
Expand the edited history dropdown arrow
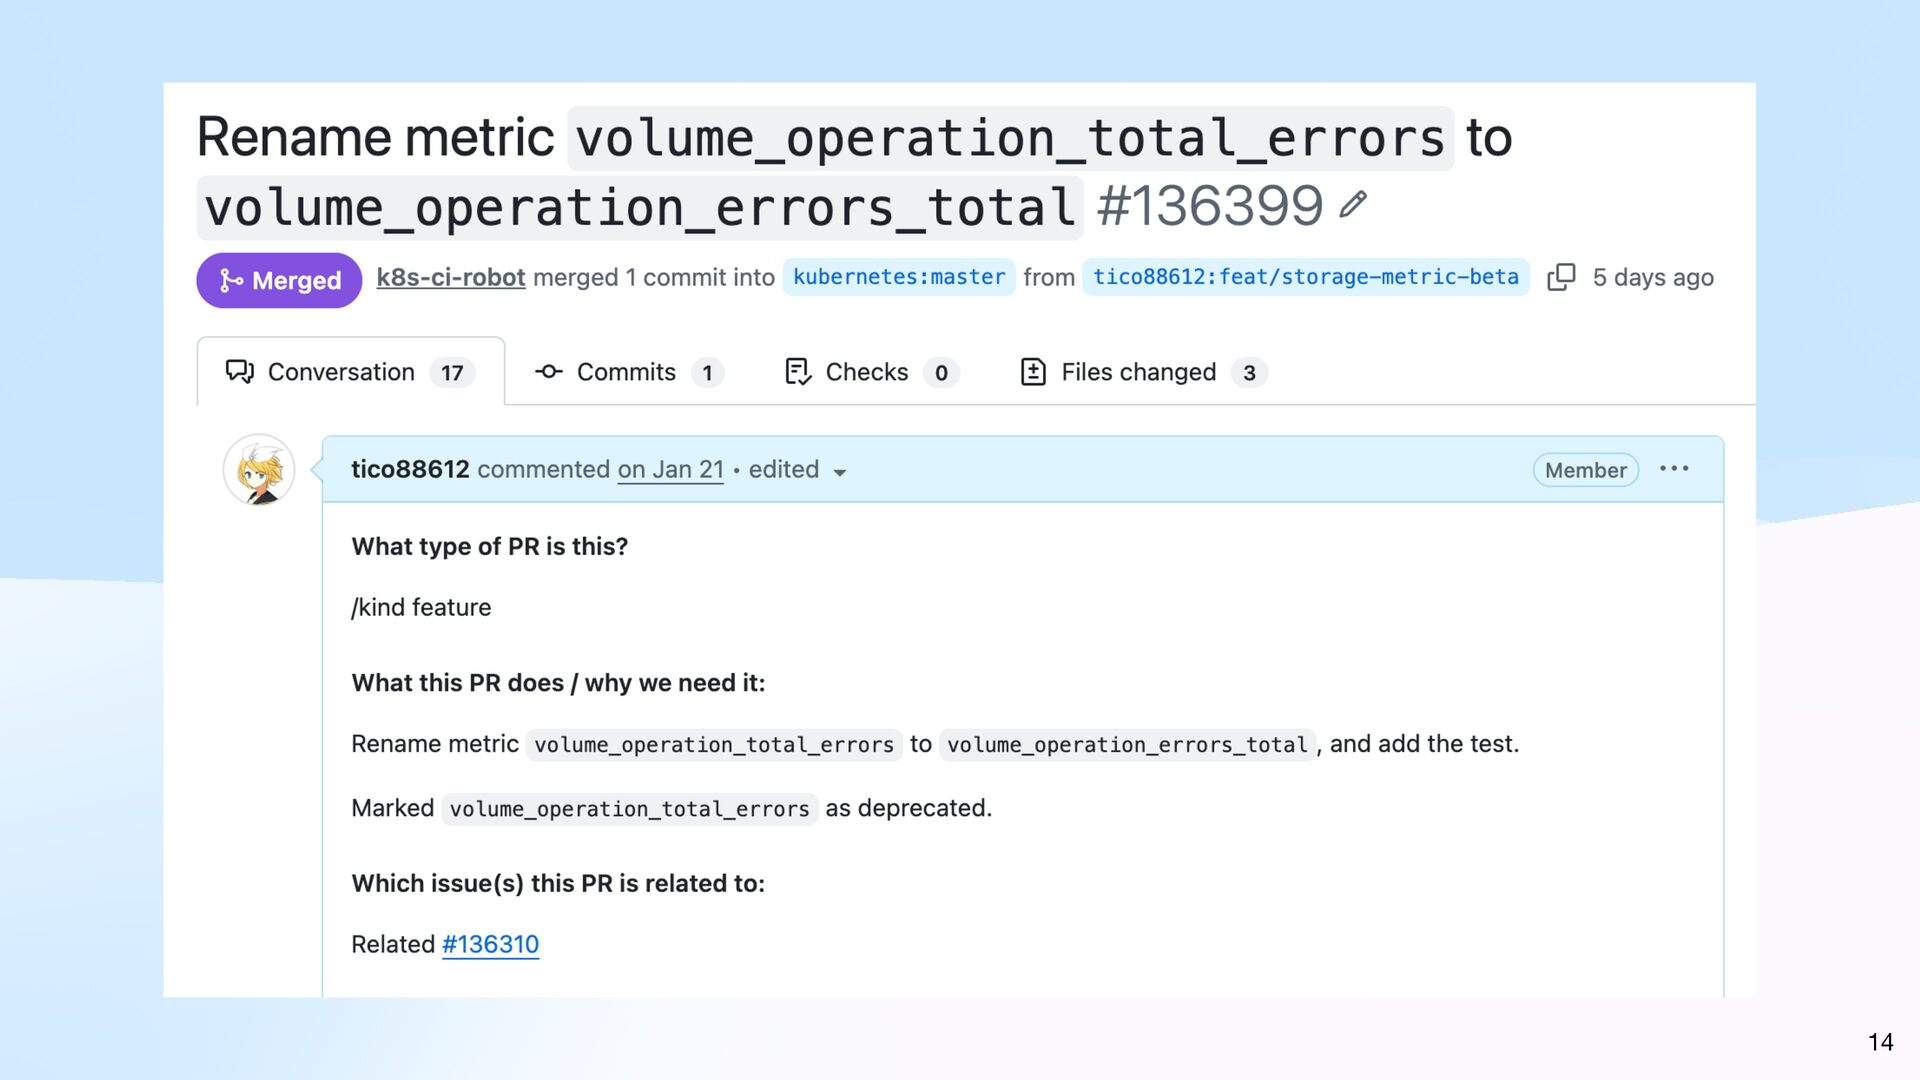(840, 472)
